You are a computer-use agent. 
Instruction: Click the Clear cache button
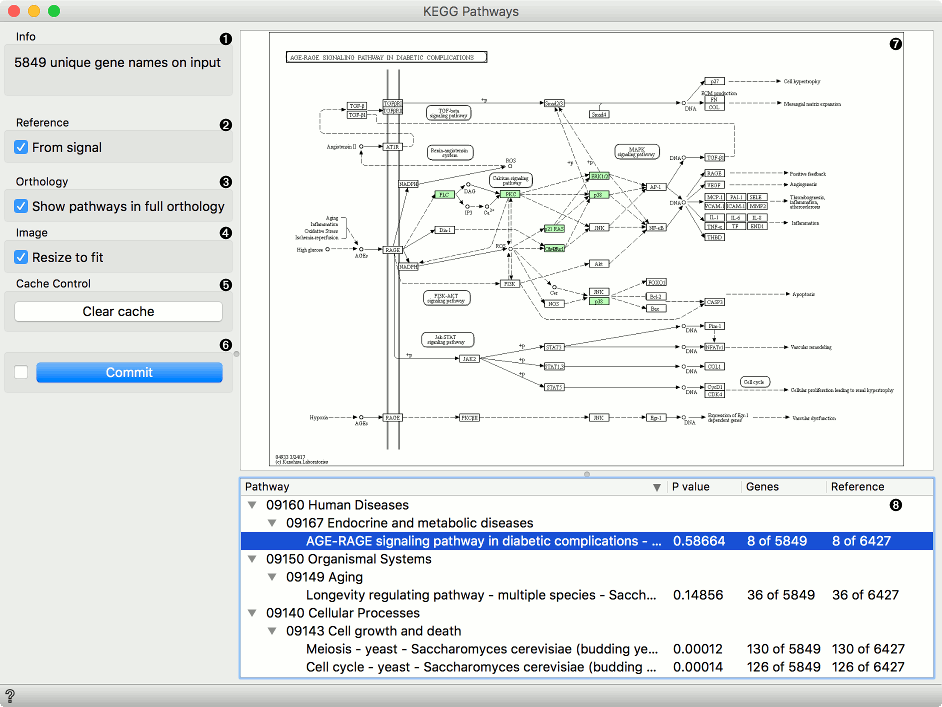tap(118, 311)
